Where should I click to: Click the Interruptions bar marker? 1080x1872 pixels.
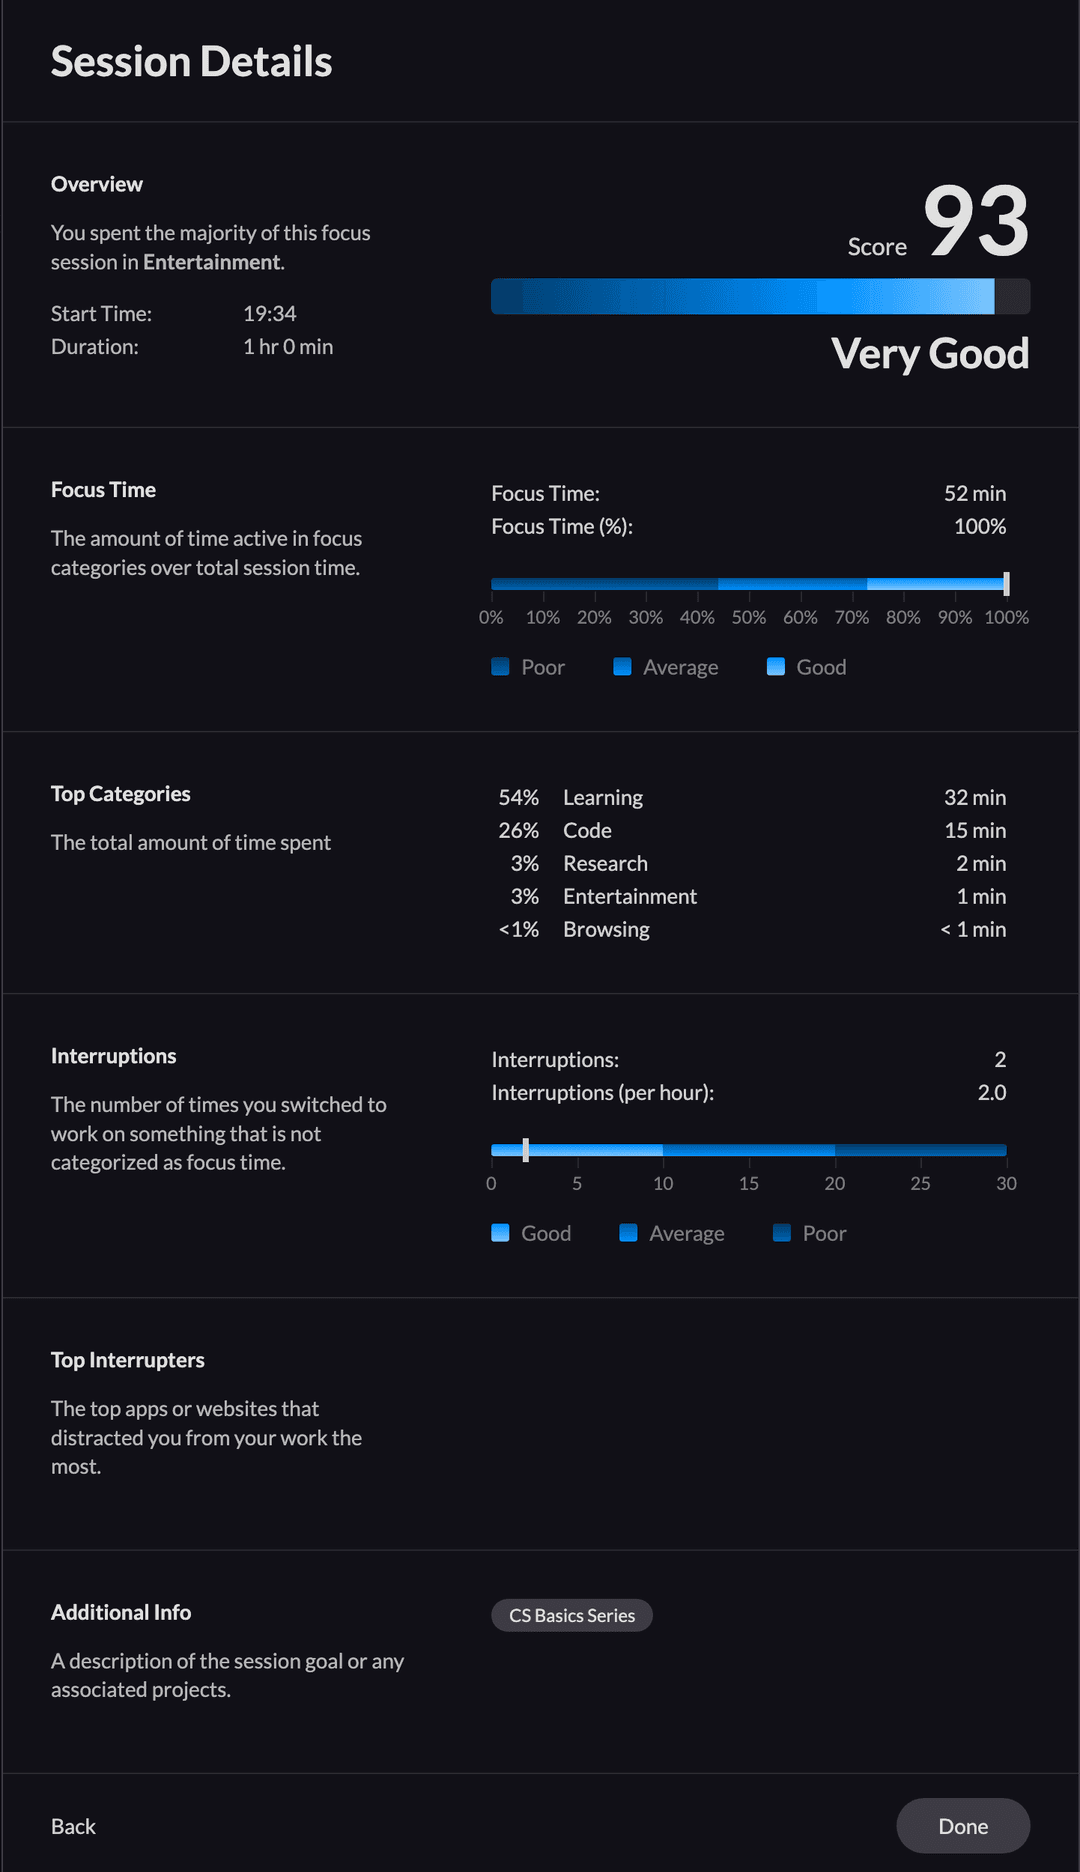click(x=526, y=1150)
